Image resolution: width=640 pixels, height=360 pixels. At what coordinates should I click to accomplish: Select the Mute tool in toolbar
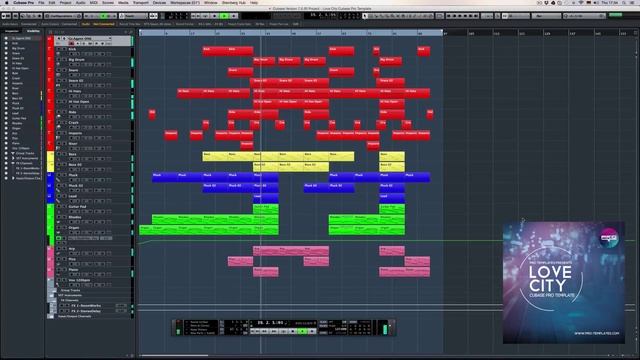click(398, 16)
